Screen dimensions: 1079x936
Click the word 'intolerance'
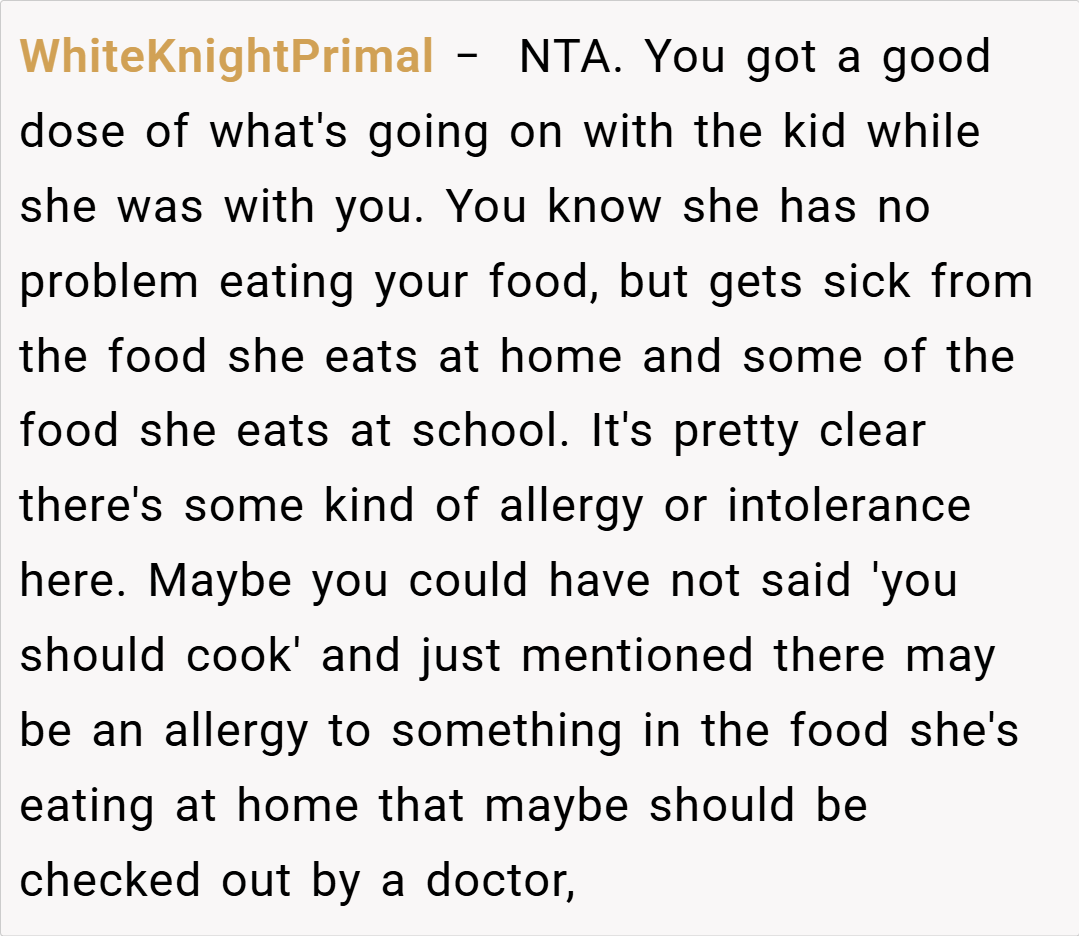(849, 506)
